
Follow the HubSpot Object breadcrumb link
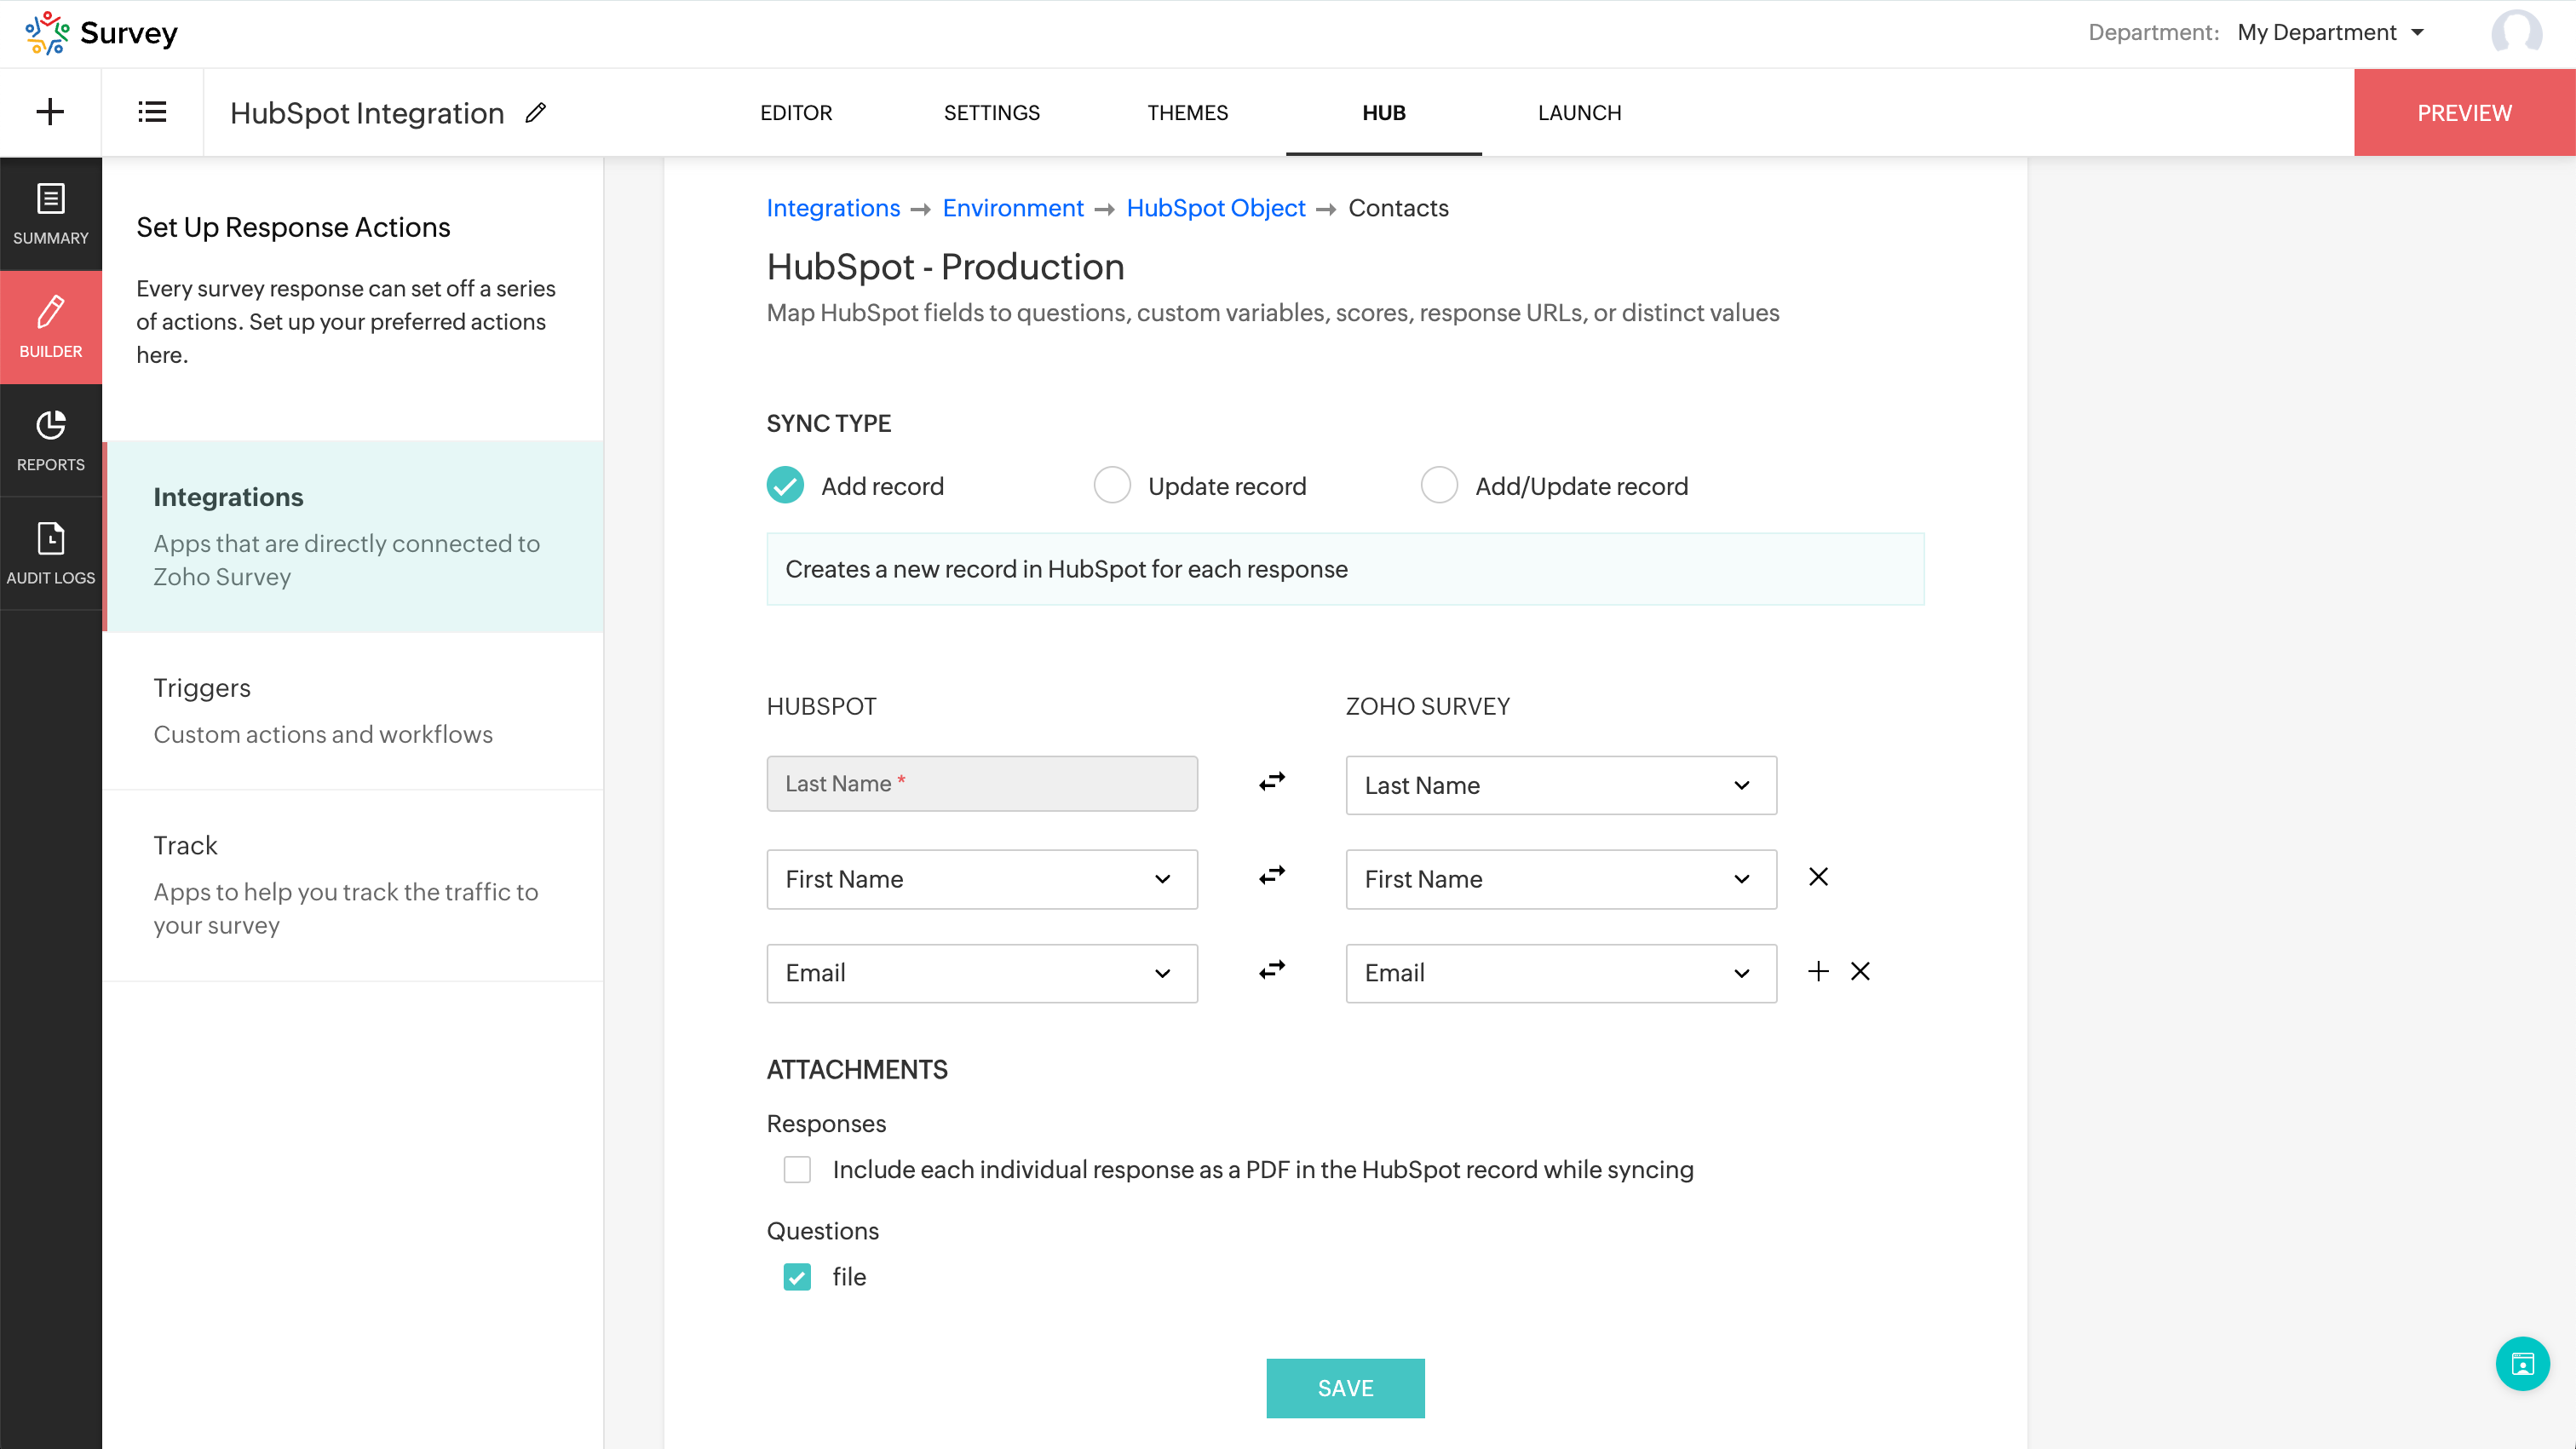pyautogui.click(x=1215, y=208)
